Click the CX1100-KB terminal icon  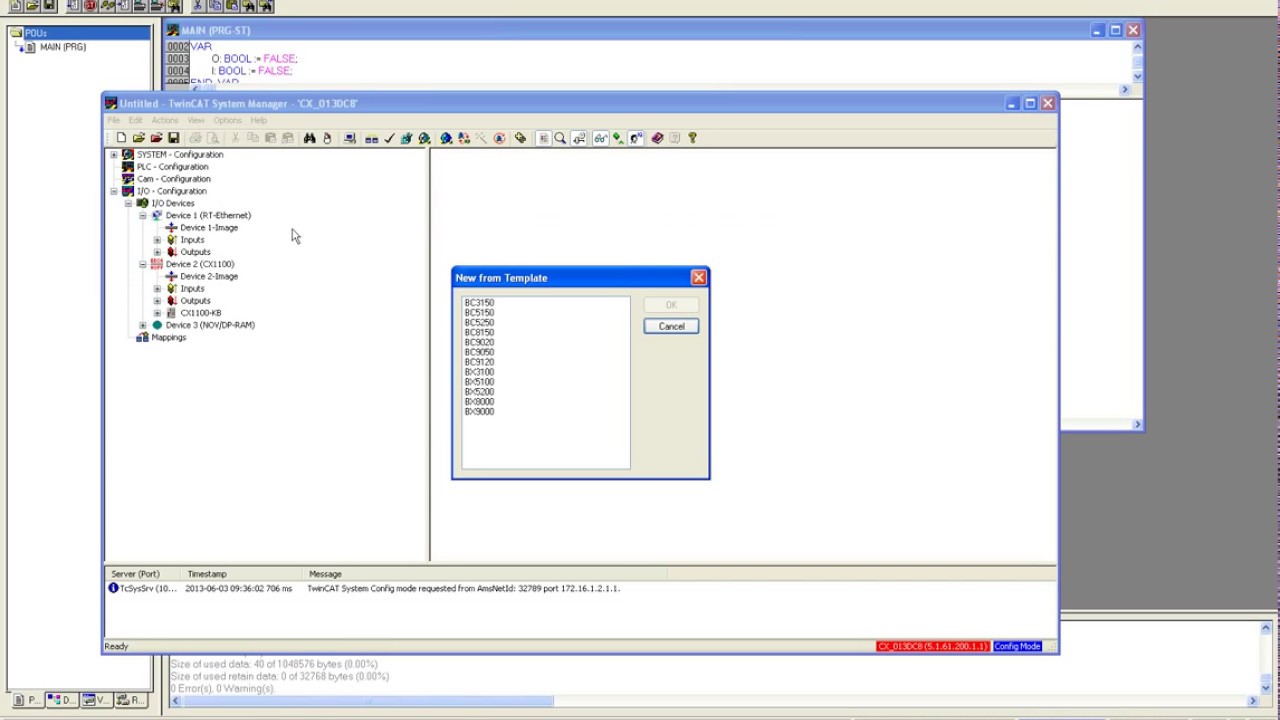[x=171, y=313]
